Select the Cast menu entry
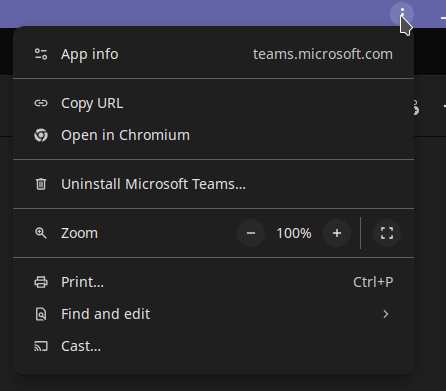446x391 pixels. pyautogui.click(x=213, y=346)
